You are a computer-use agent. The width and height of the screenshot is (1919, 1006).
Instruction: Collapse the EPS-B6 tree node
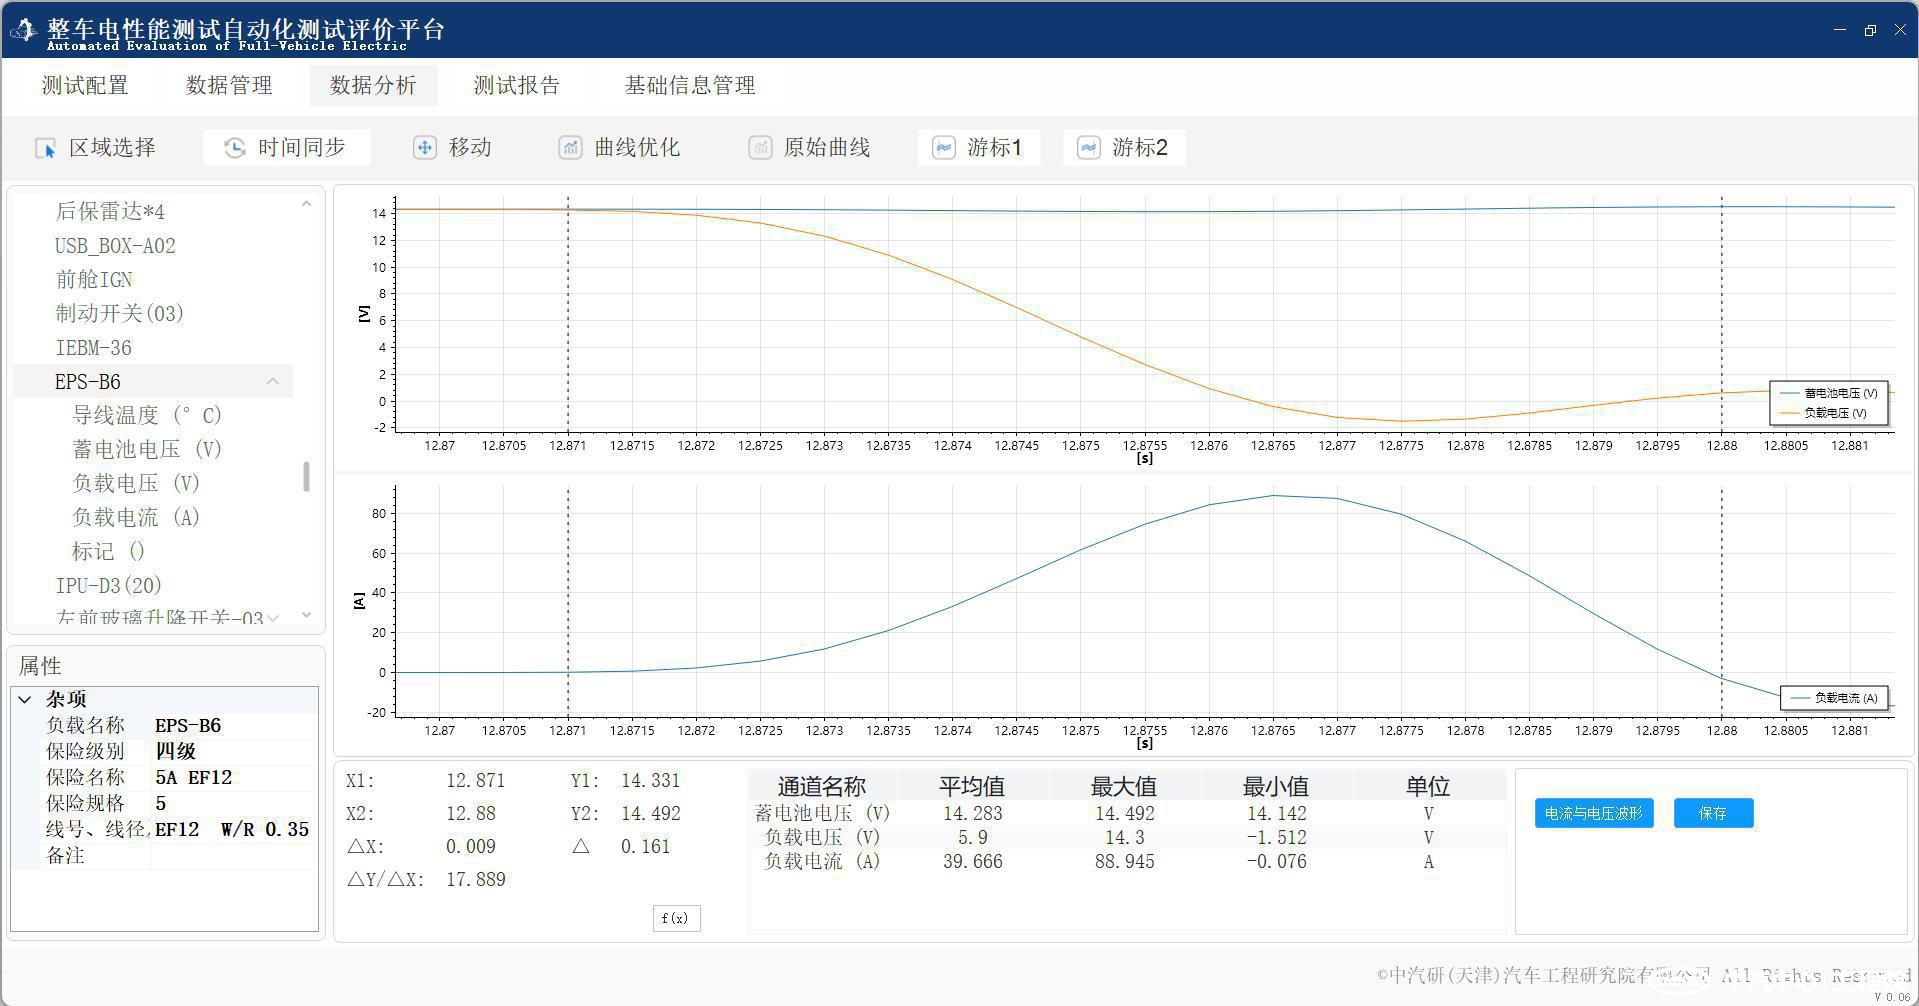tap(272, 381)
